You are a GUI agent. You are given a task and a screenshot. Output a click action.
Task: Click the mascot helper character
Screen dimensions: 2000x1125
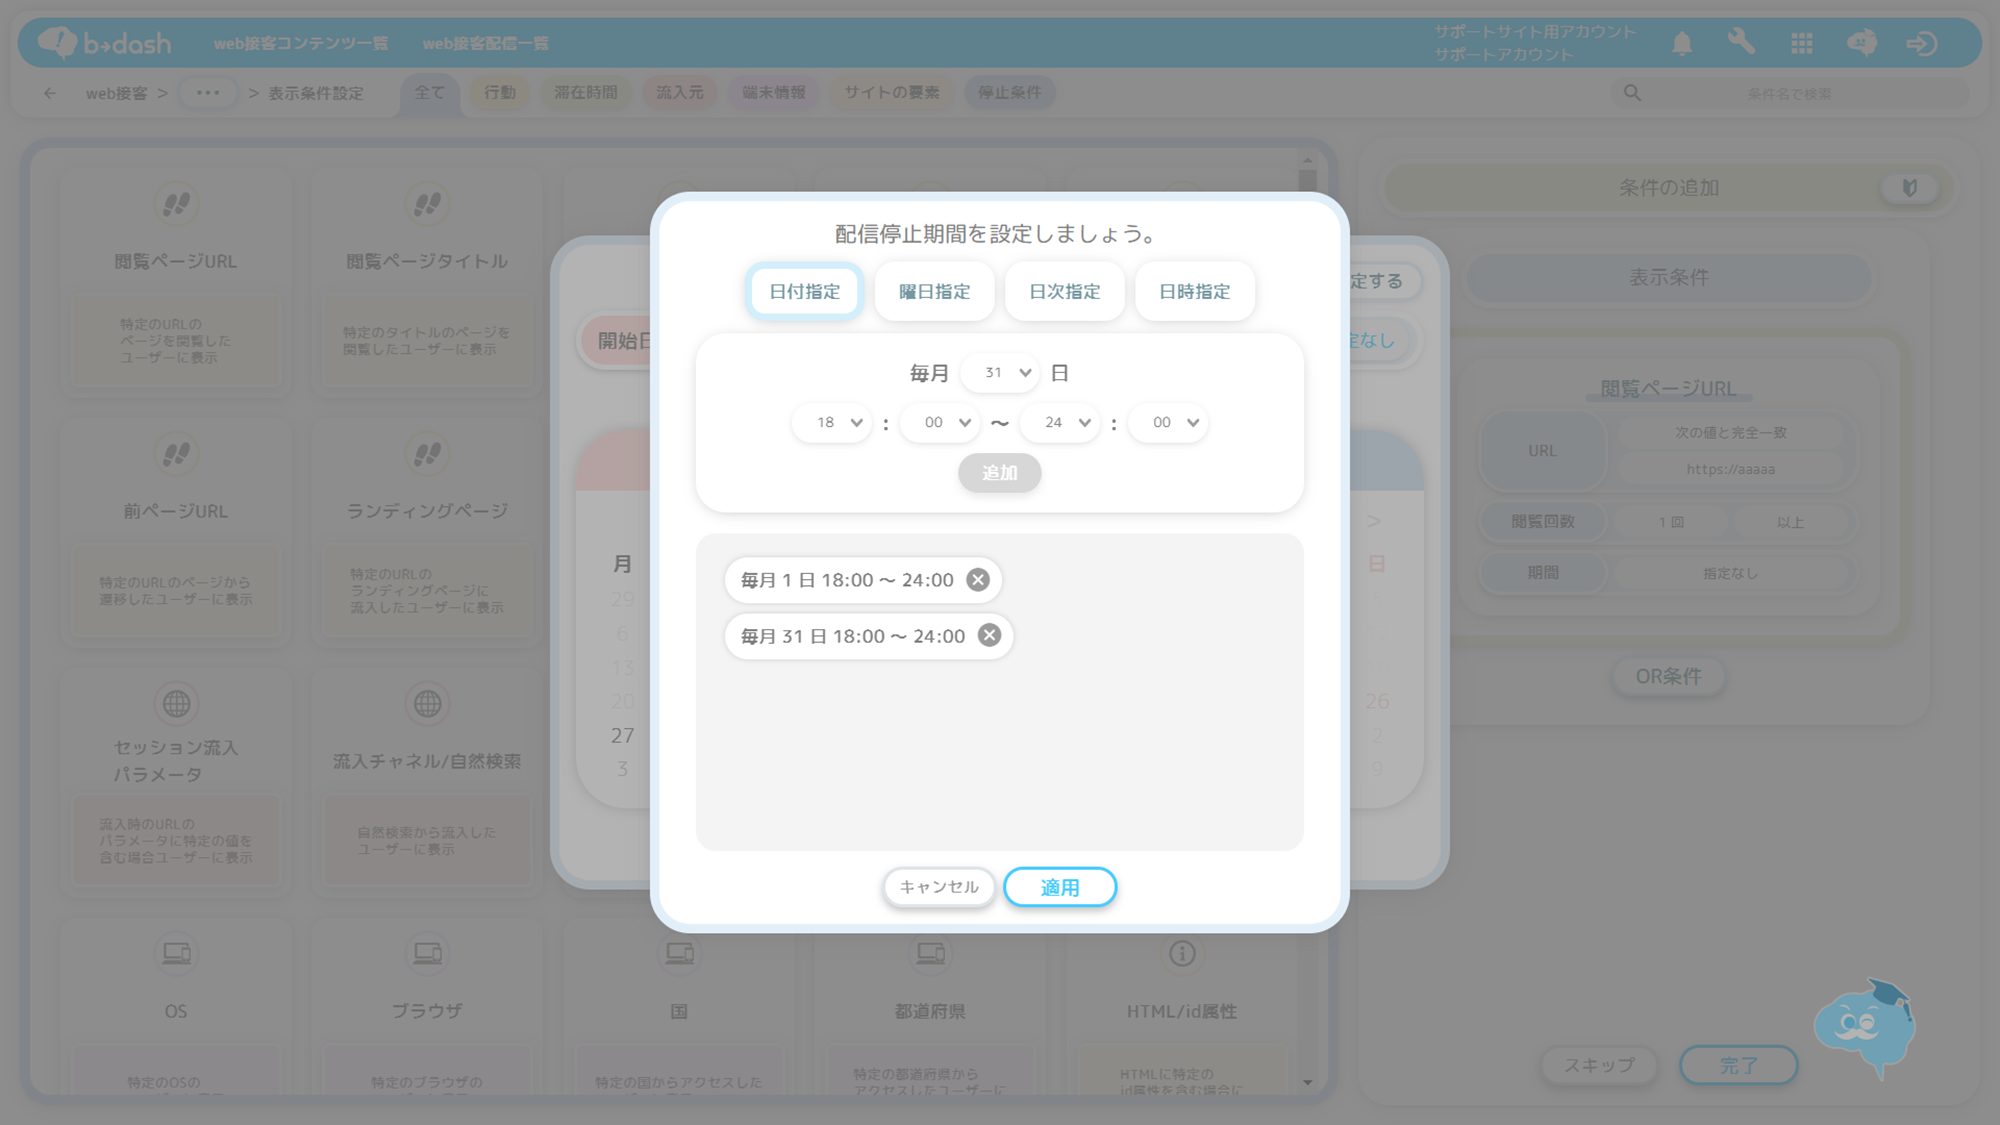pyautogui.click(x=1865, y=1027)
